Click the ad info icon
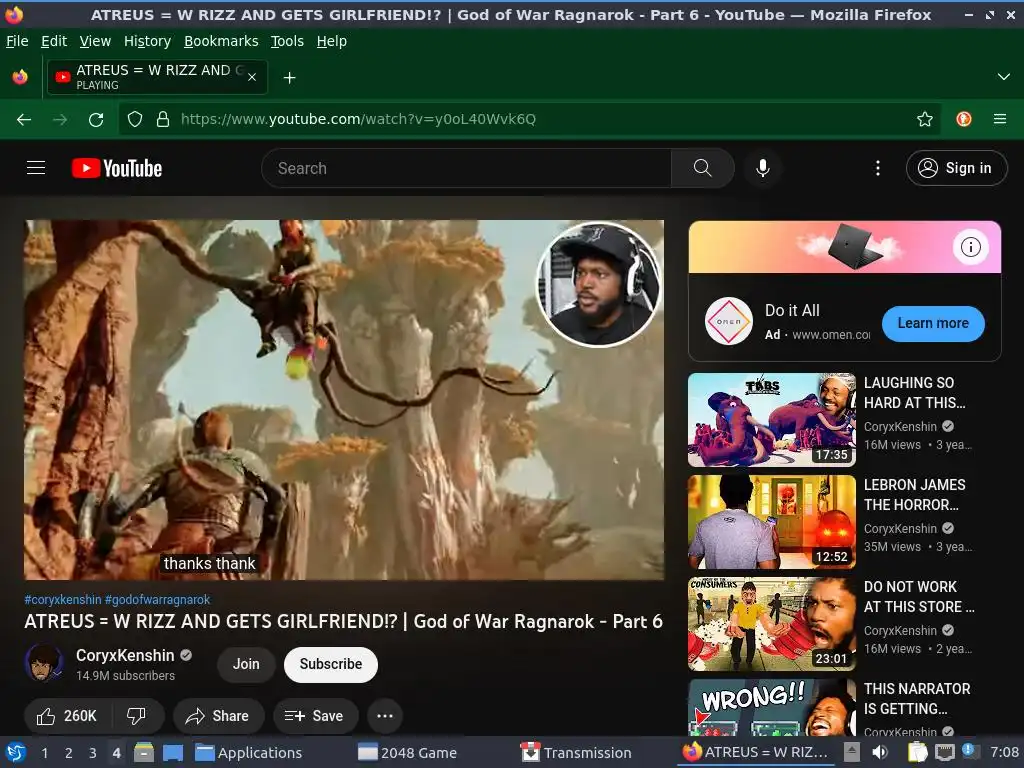The width and height of the screenshot is (1024, 768). coord(970,247)
